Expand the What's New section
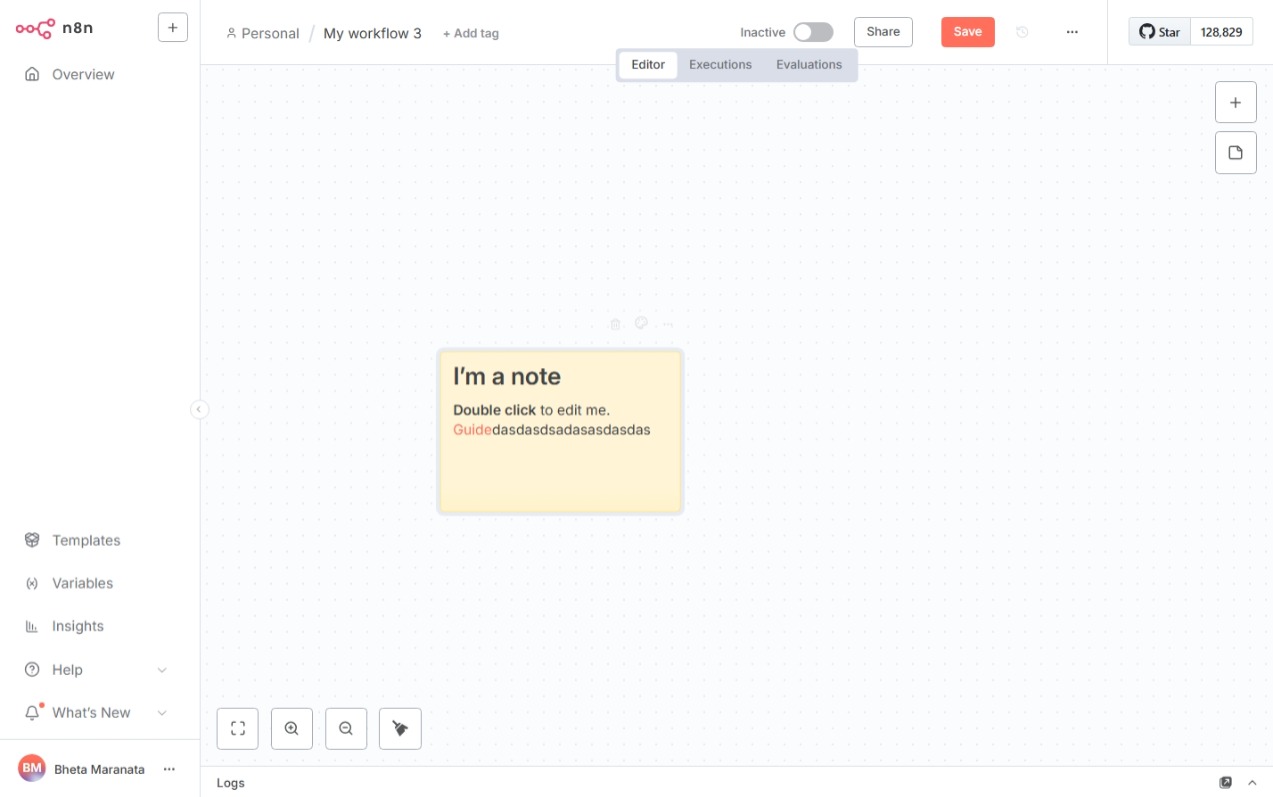The image size is (1273, 797). pos(162,713)
